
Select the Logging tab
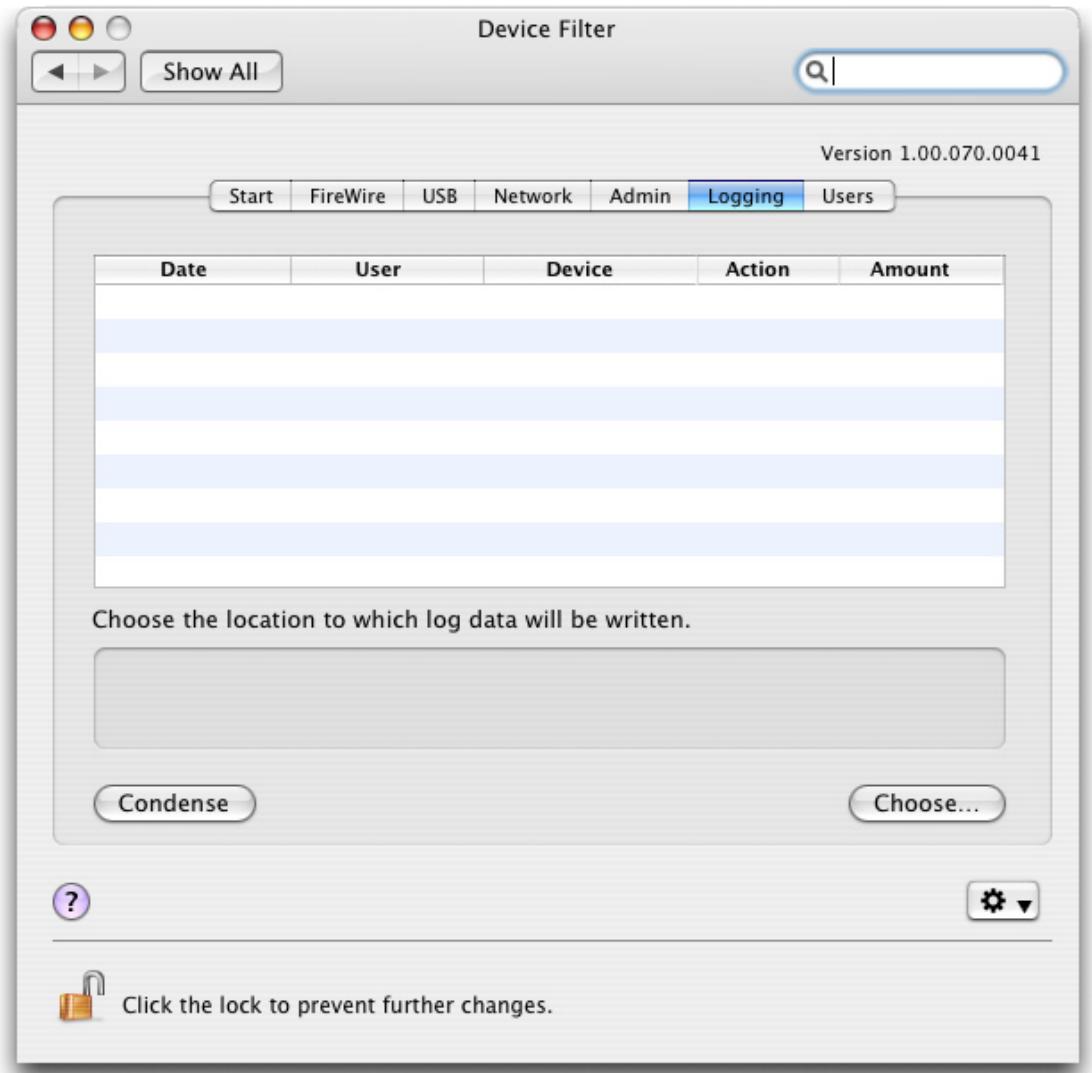pyautogui.click(x=746, y=196)
